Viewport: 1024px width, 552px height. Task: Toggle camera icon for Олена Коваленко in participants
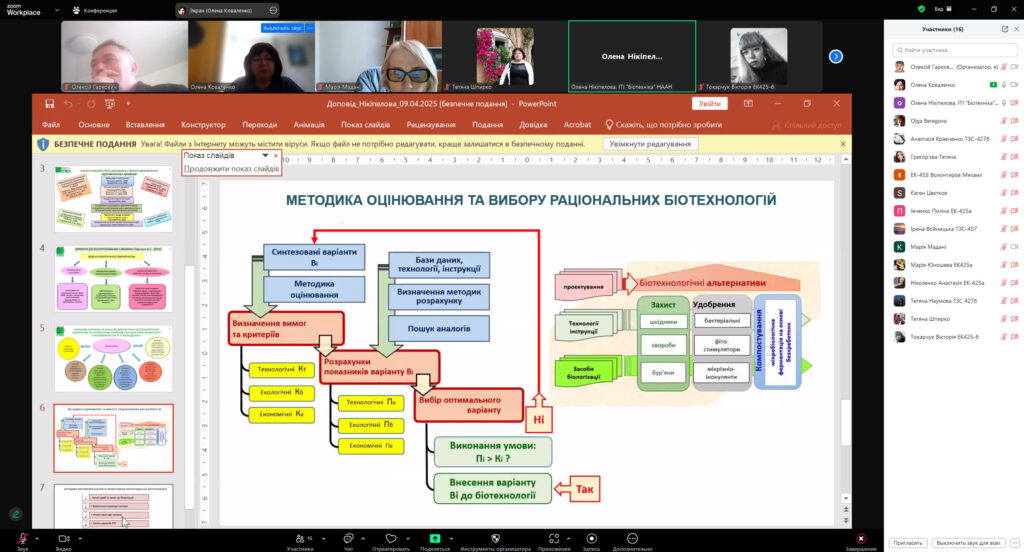click(1014, 85)
